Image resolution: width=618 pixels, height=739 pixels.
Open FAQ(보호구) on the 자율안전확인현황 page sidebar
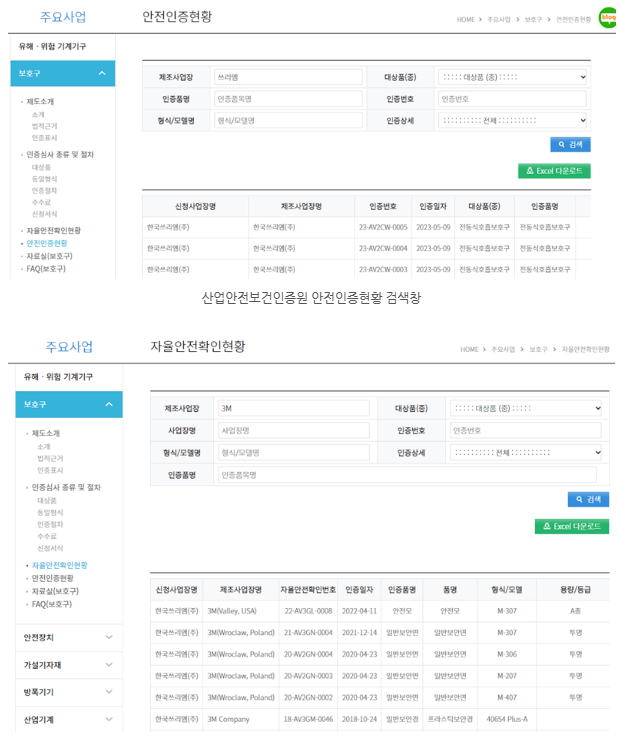(x=51, y=604)
